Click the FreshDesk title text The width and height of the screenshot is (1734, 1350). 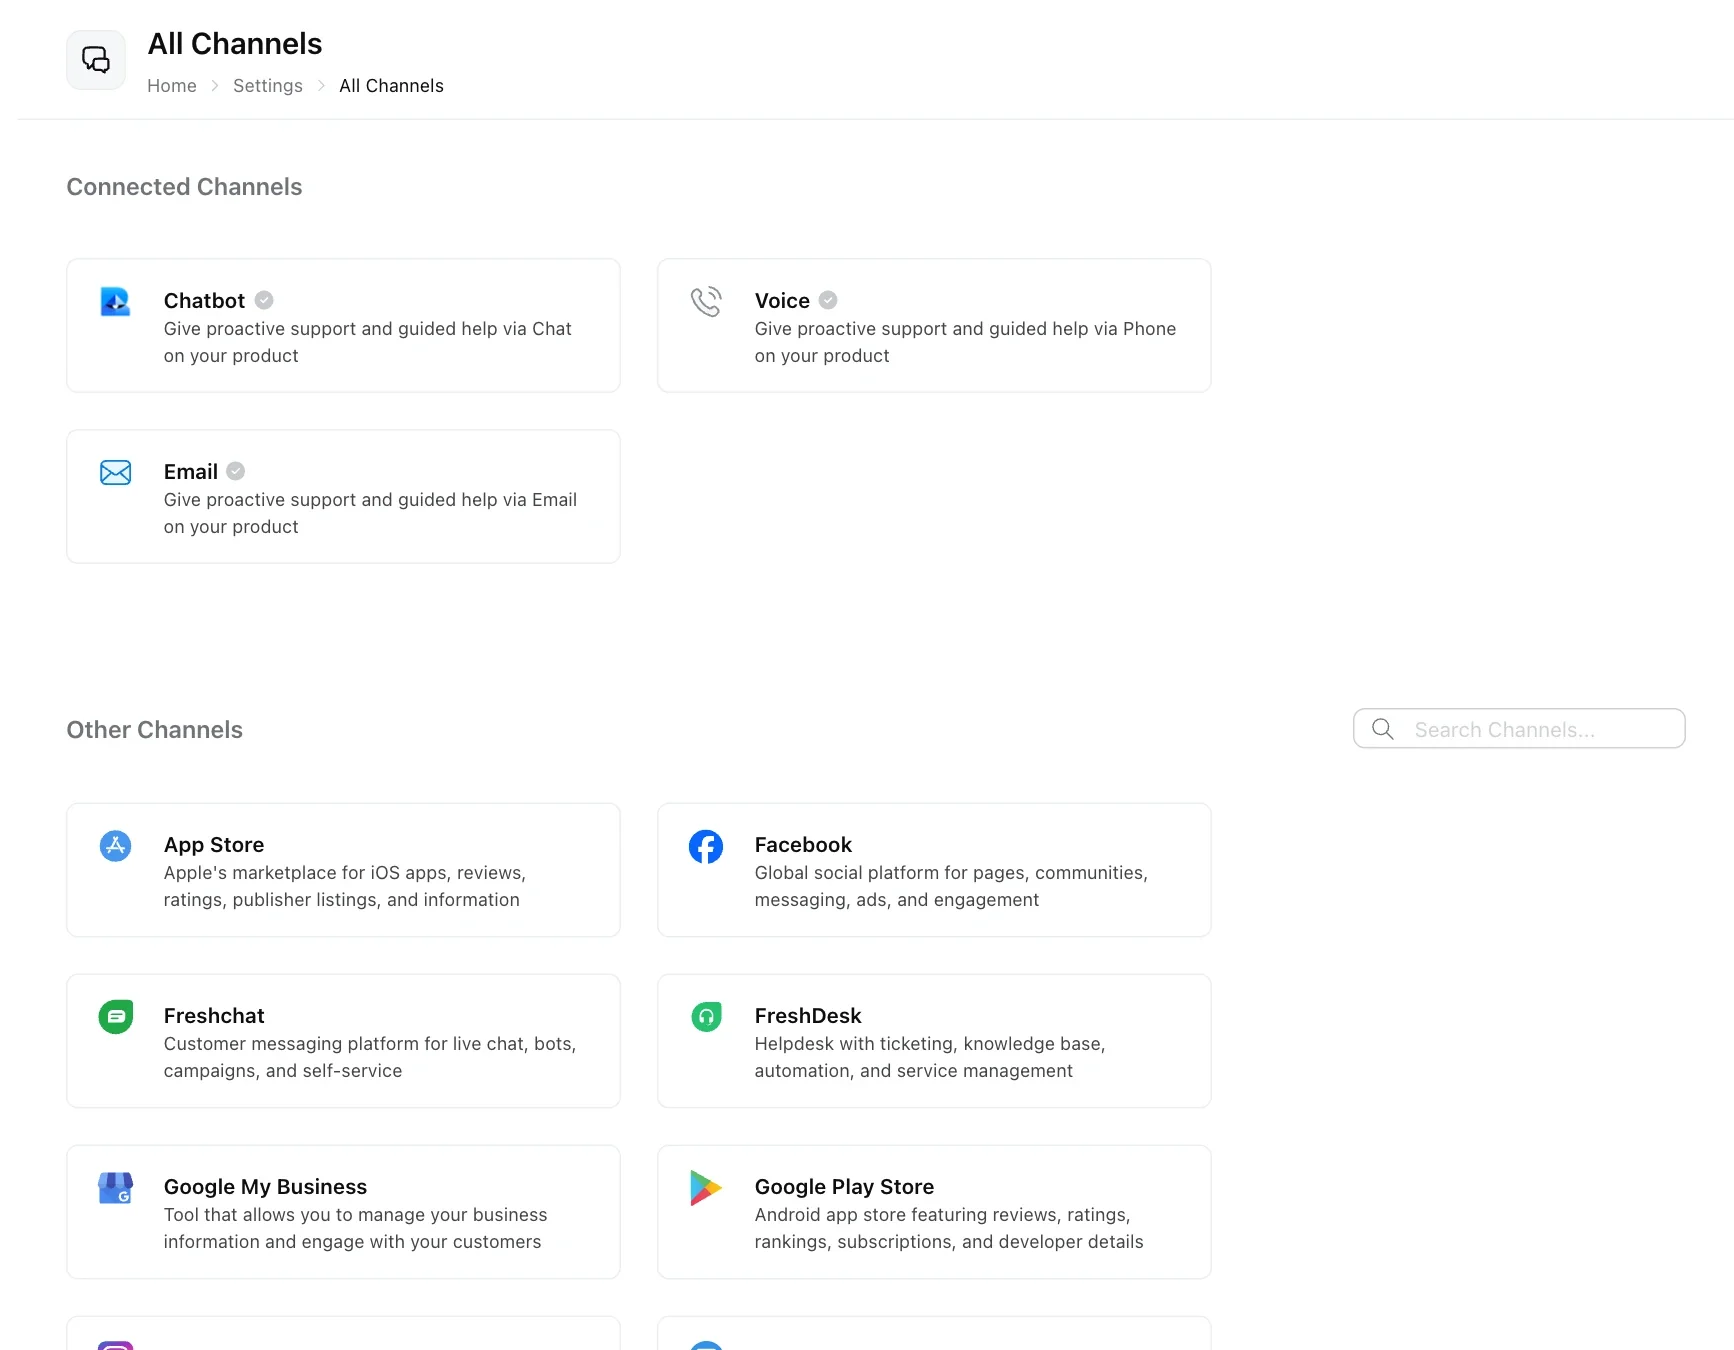(x=808, y=1016)
